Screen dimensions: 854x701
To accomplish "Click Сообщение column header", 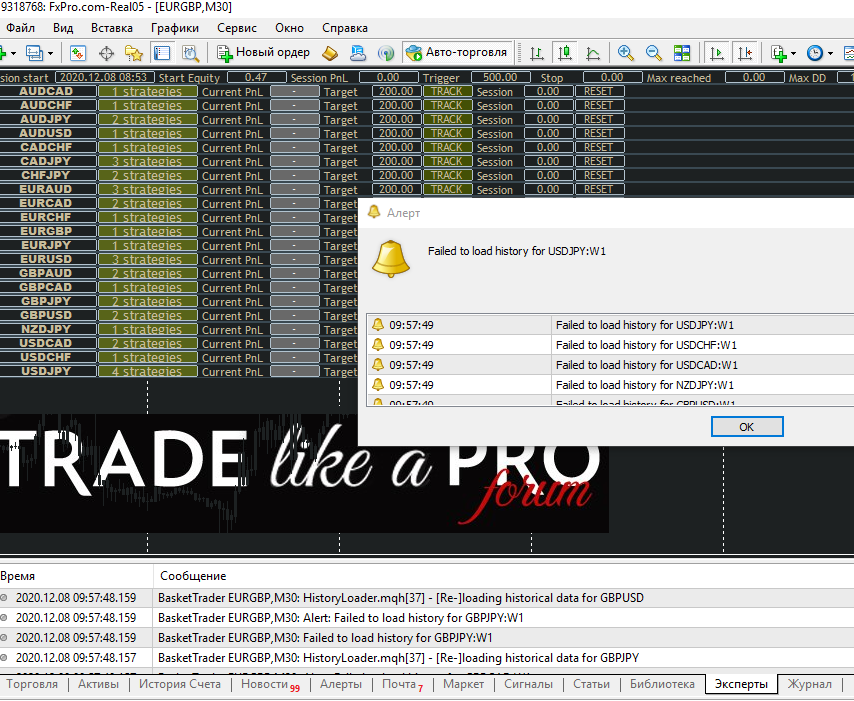I will (x=193, y=576).
